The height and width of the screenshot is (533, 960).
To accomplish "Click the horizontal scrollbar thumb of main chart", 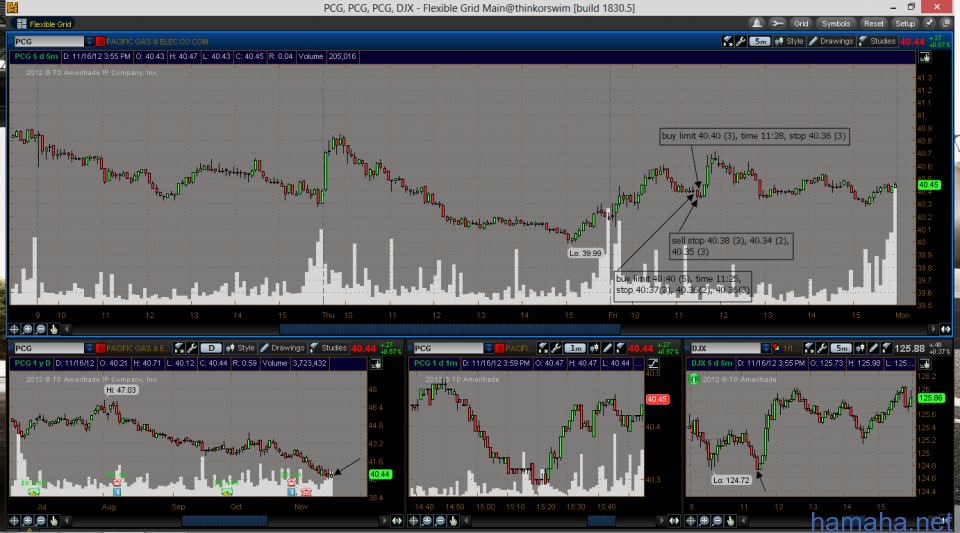I will pyautogui.click(x=450, y=329).
